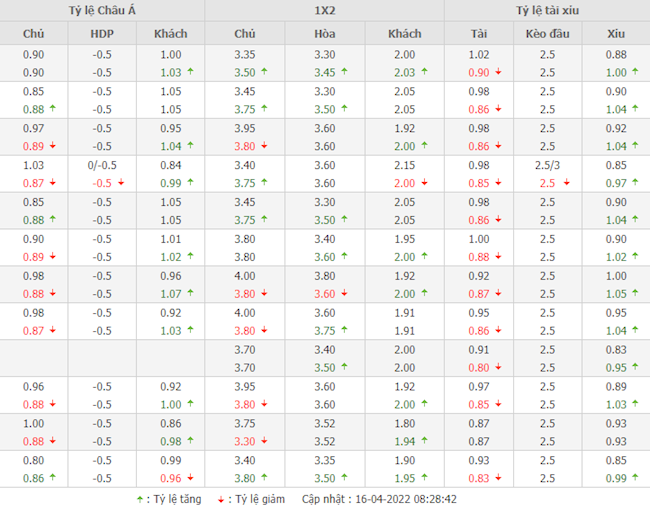The image size is (650, 513).
Task: Click red down arrow next to HDP -0.5
Action: [121, 183]
